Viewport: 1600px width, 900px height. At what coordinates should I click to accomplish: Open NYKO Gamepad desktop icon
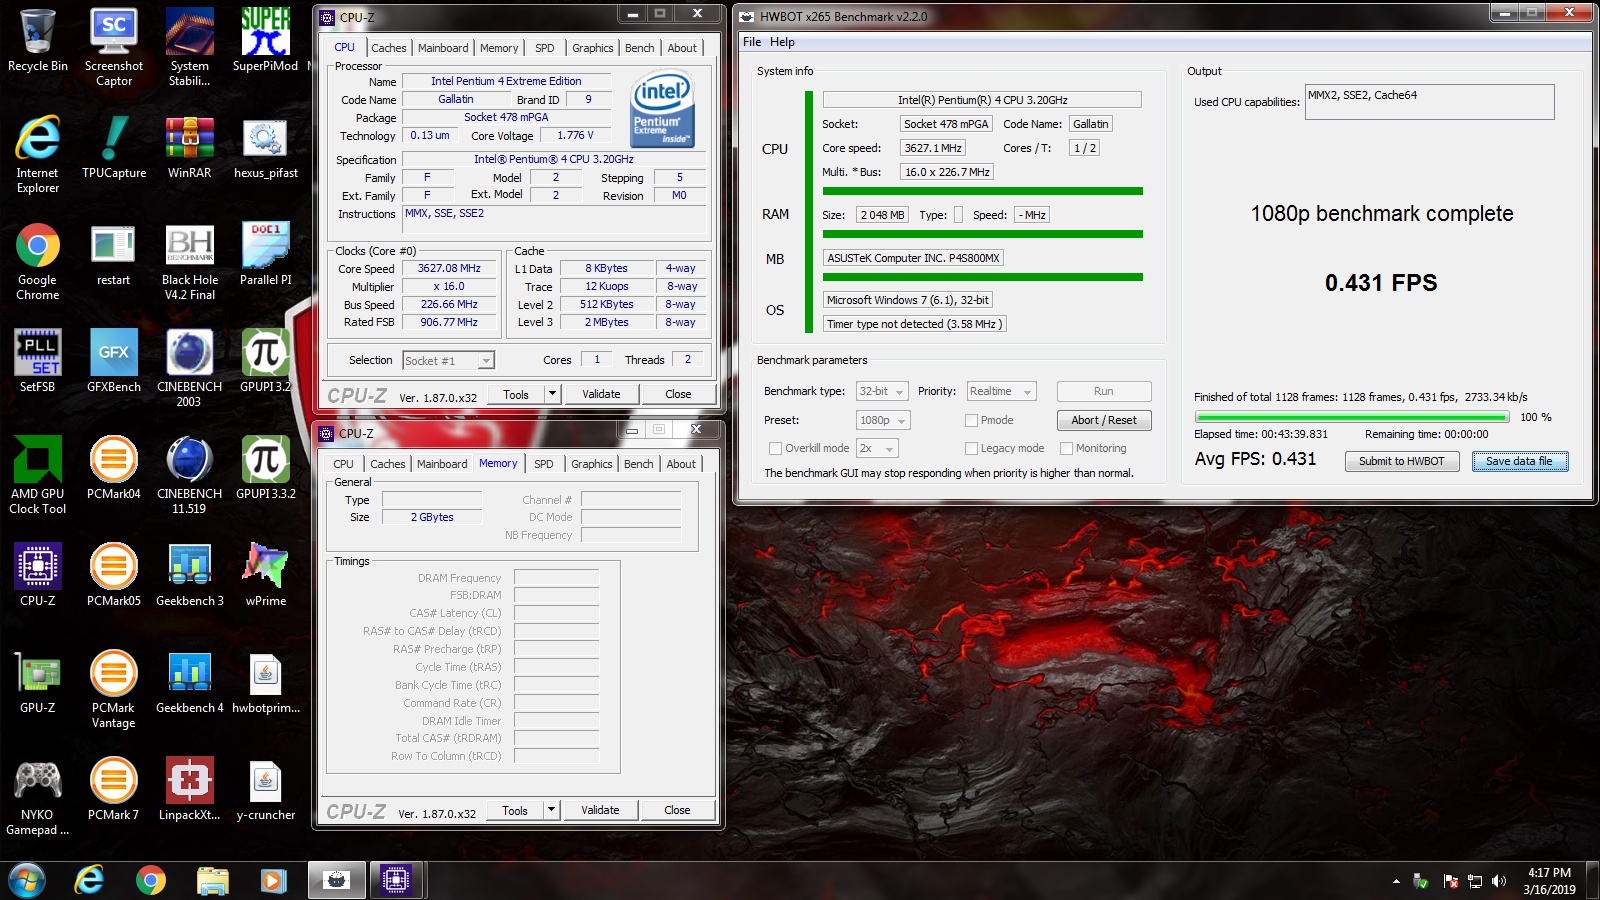point(38,797)
